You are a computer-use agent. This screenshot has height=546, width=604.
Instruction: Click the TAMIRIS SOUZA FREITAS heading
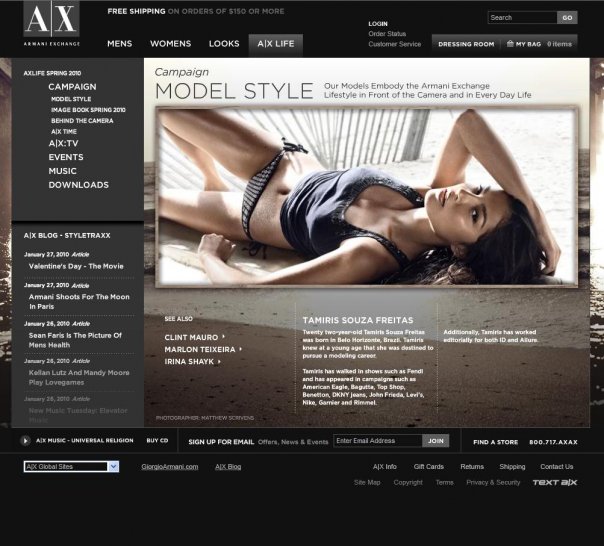[x=358, y=320]
